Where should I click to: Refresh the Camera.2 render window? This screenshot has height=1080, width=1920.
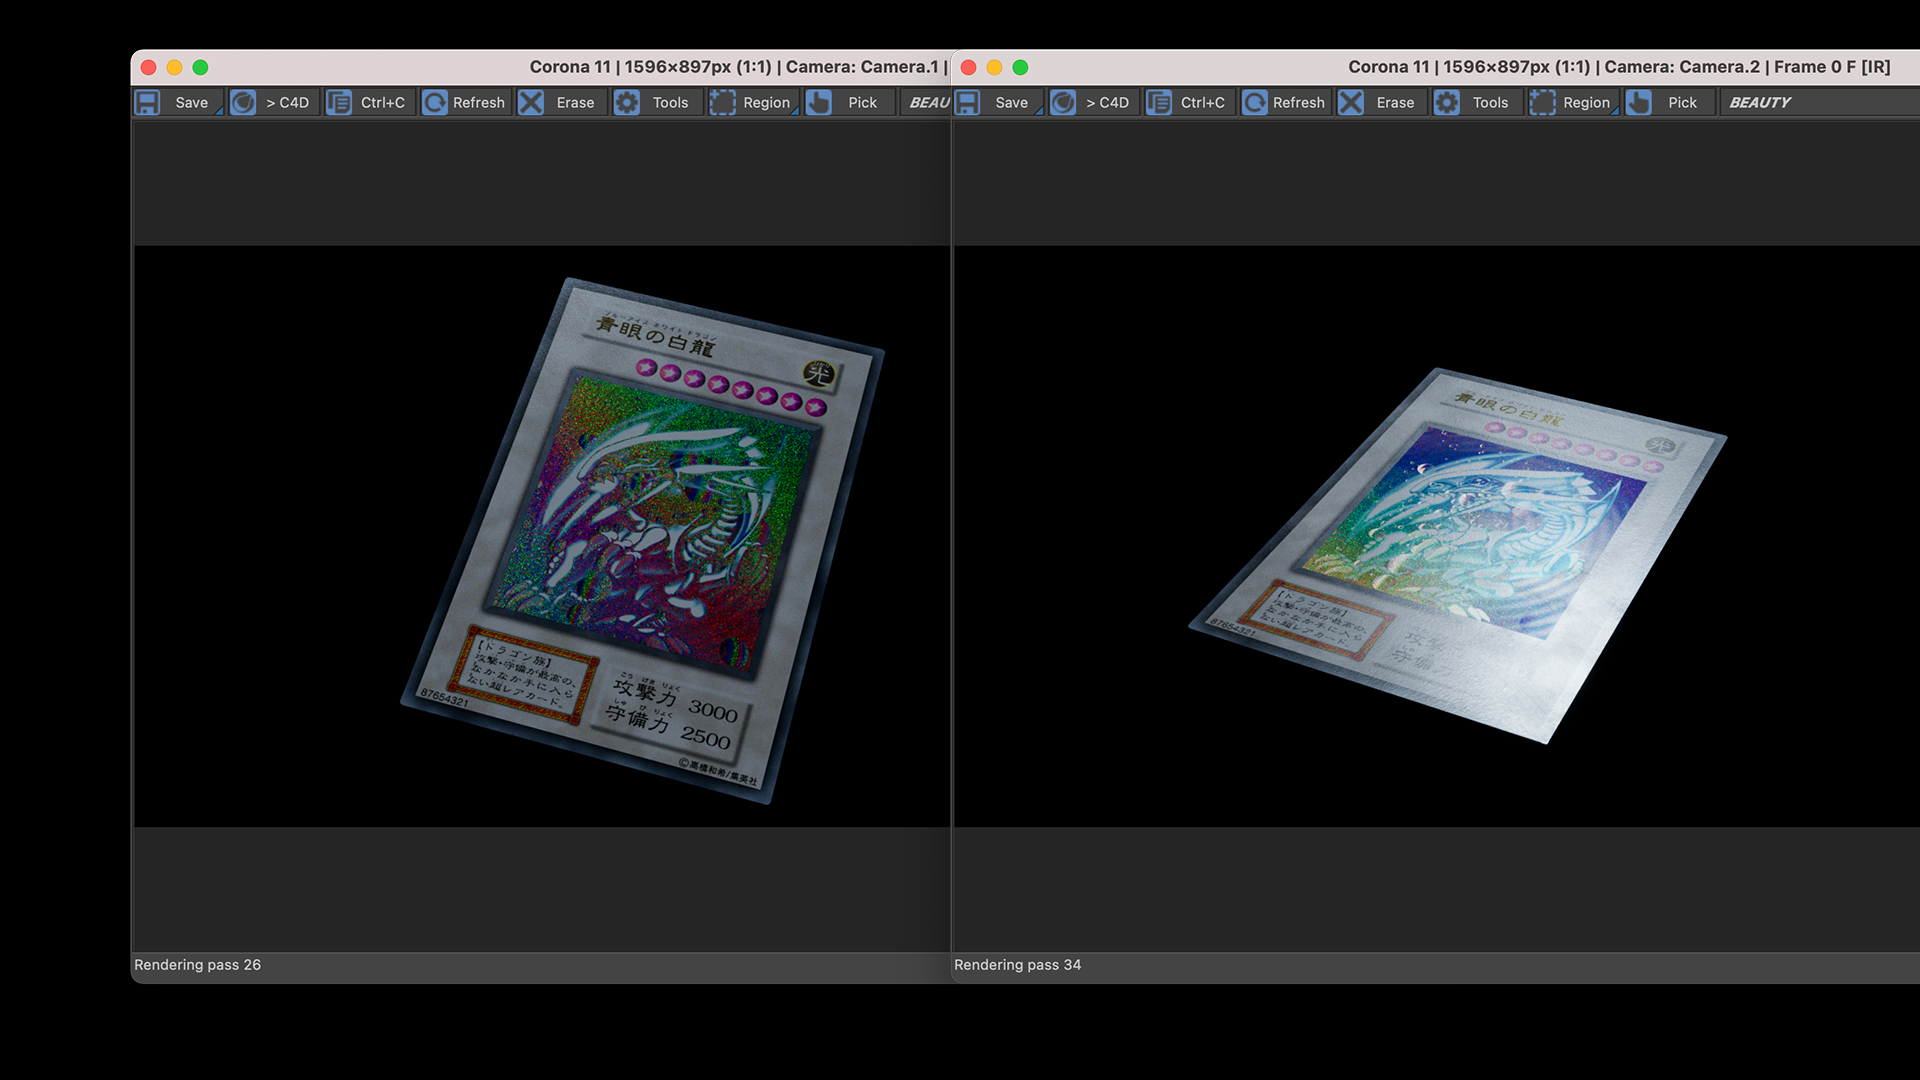[1285, 102]
